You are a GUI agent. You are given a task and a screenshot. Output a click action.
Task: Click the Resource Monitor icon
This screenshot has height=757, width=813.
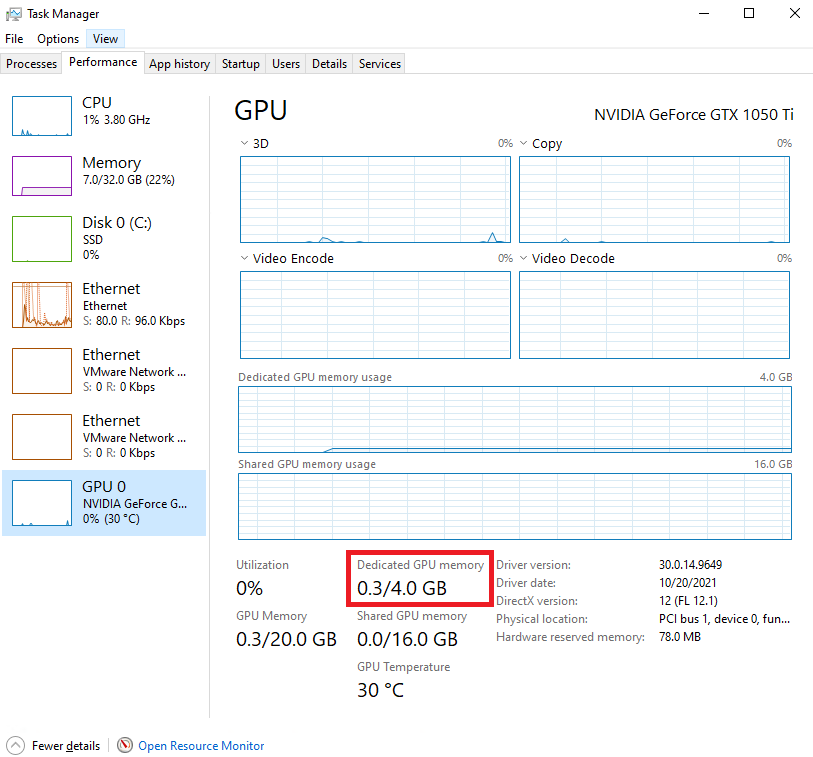124,746
